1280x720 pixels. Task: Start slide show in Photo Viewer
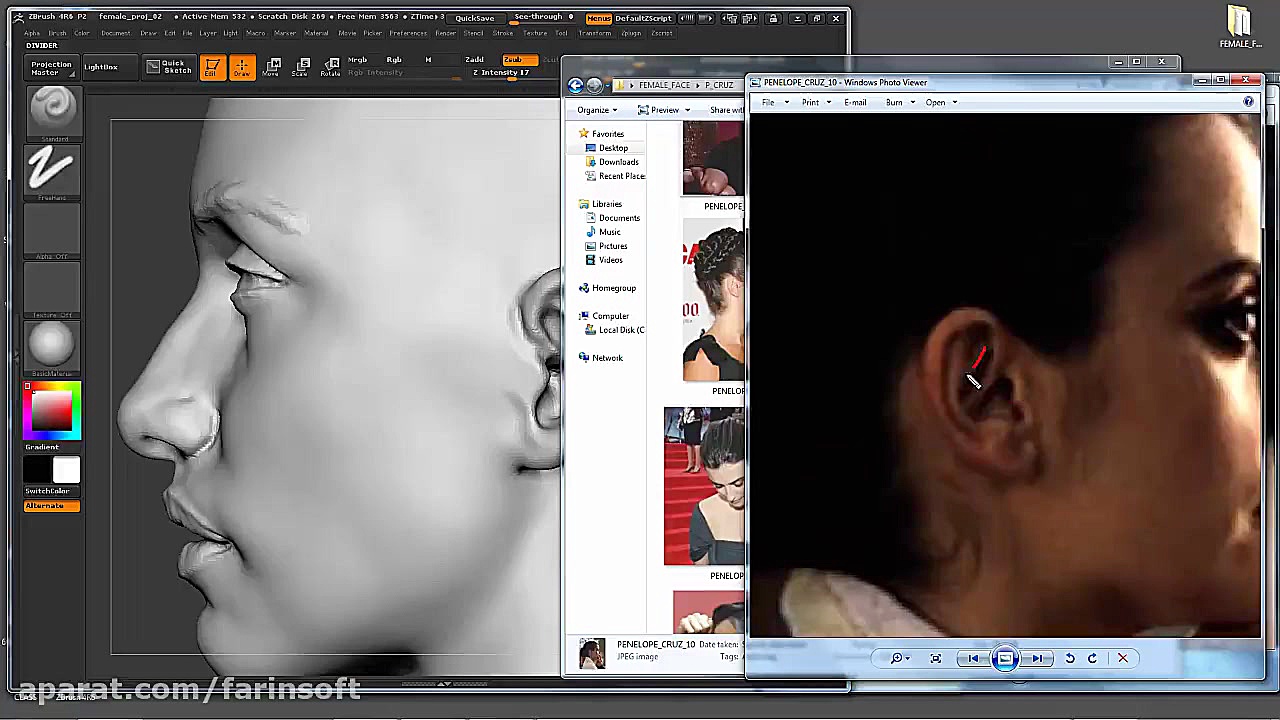pos(1005,658)
